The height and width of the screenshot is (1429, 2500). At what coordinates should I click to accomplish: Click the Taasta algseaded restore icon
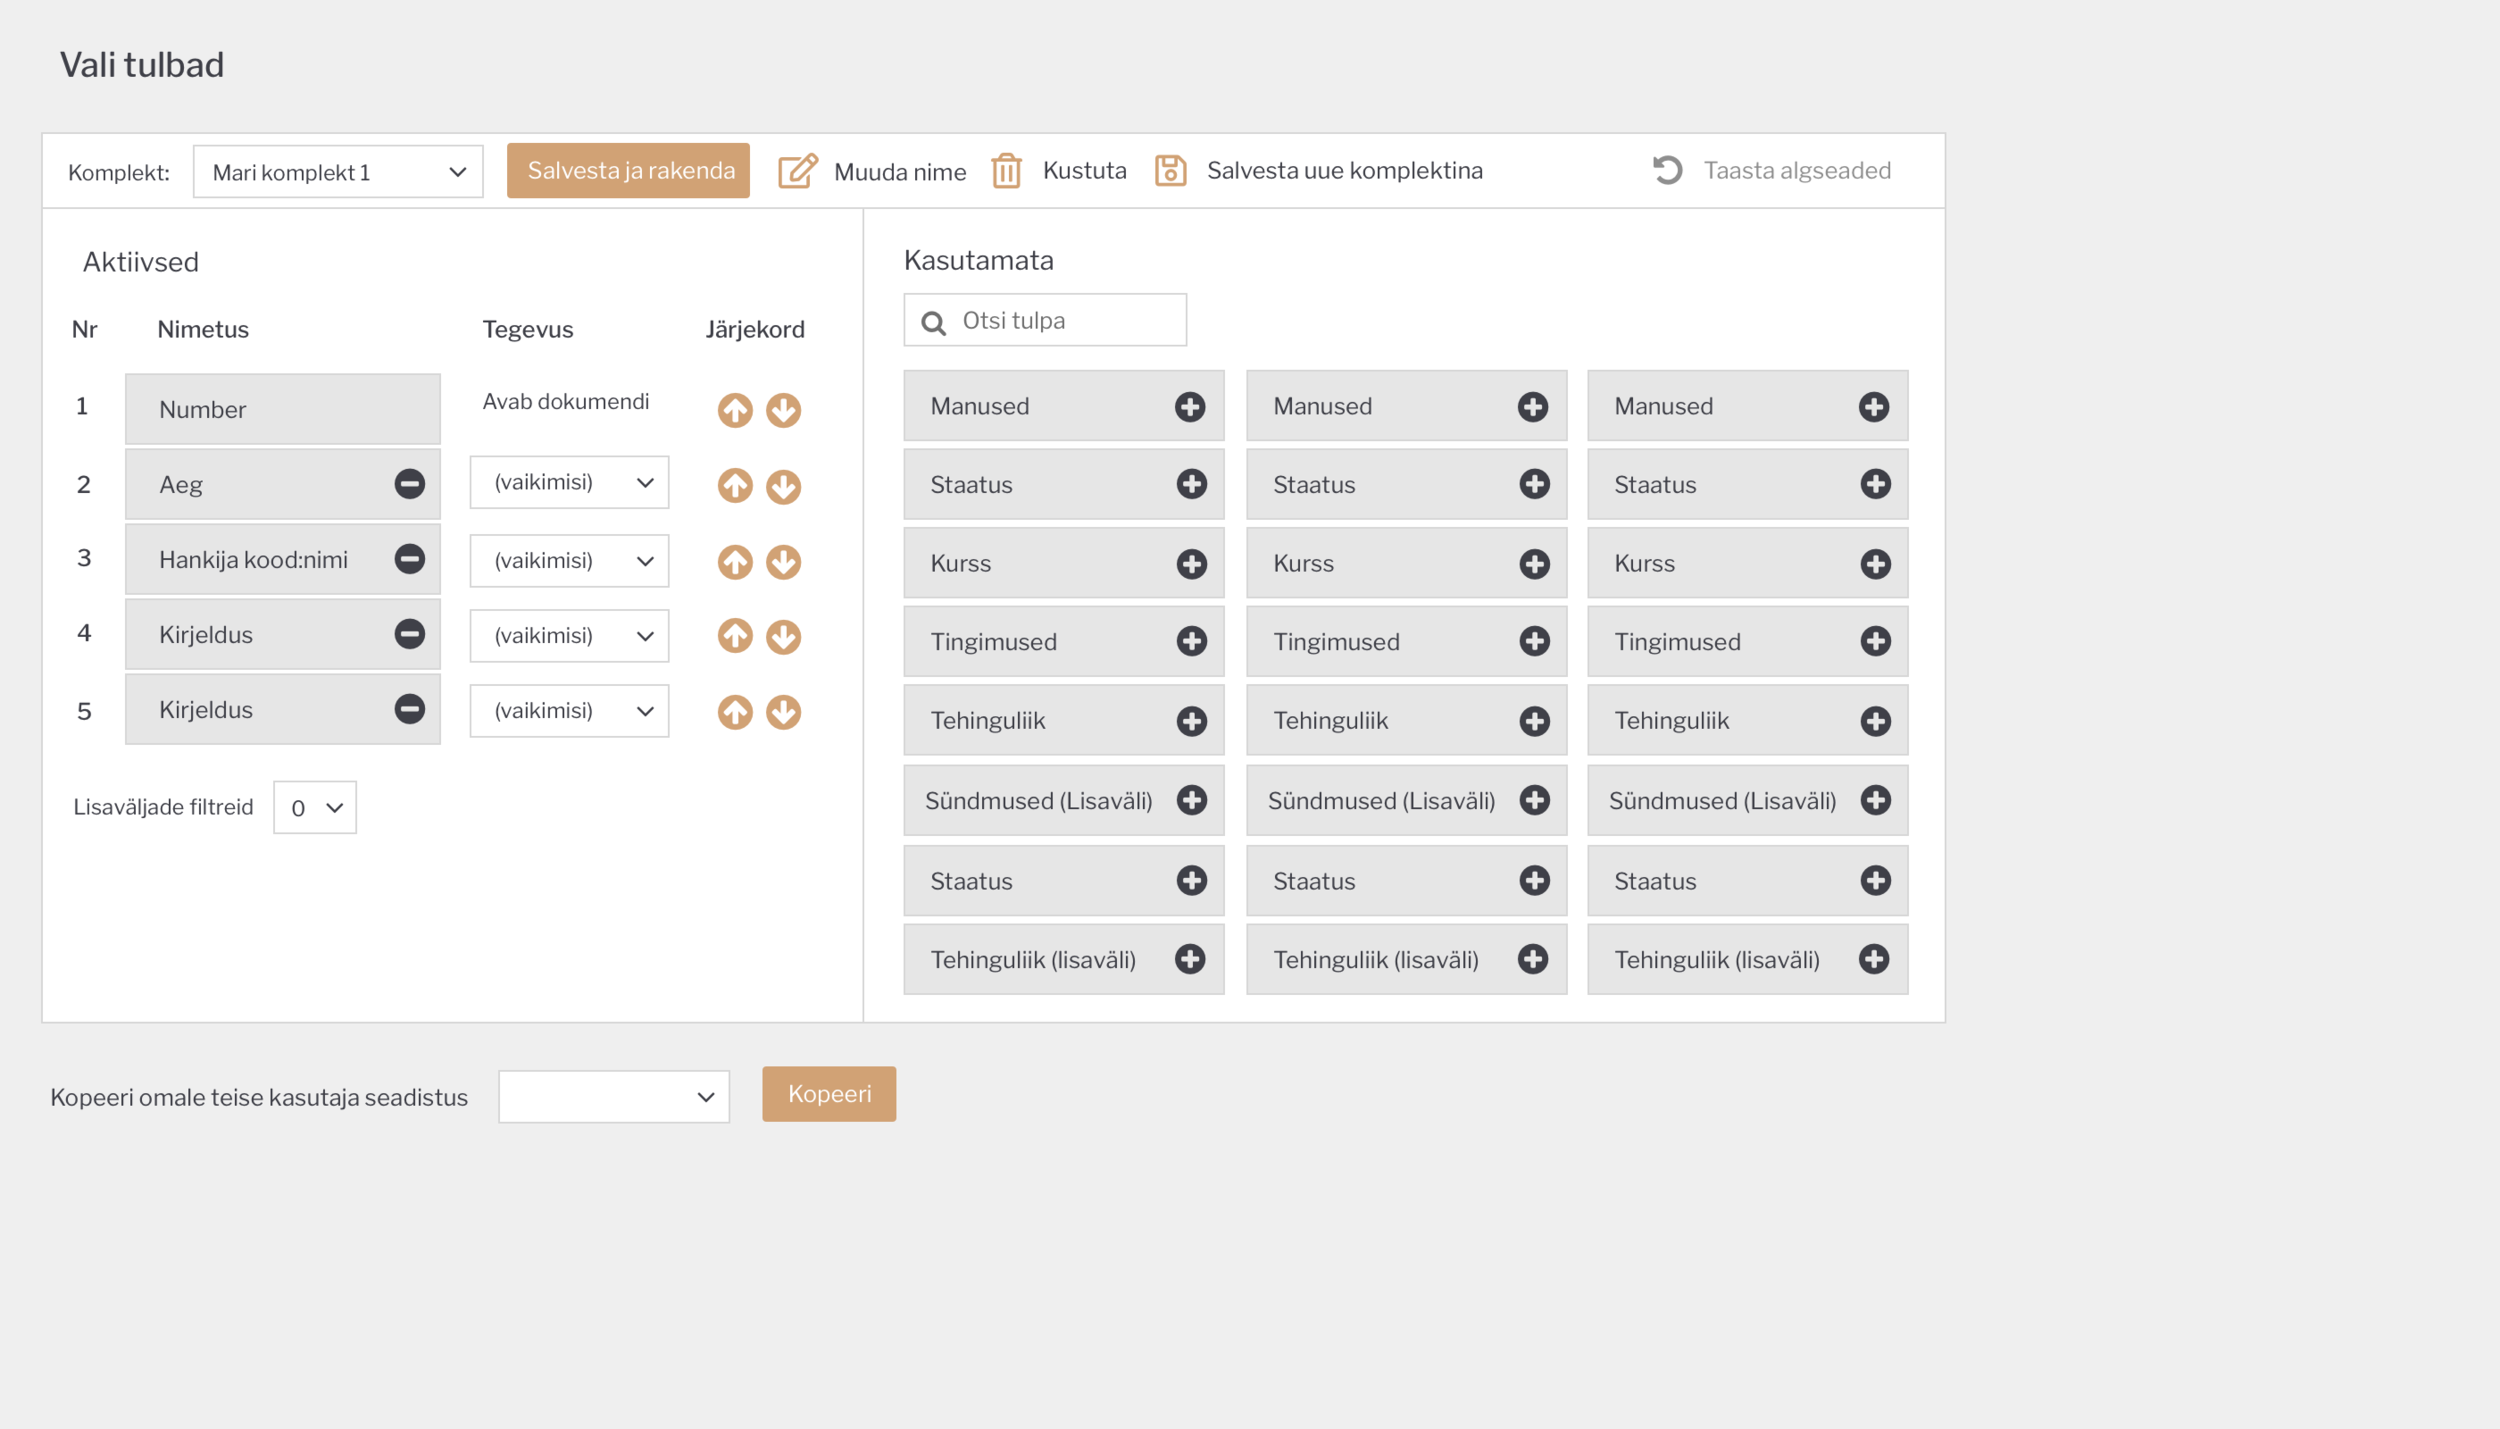point(1667,170)
